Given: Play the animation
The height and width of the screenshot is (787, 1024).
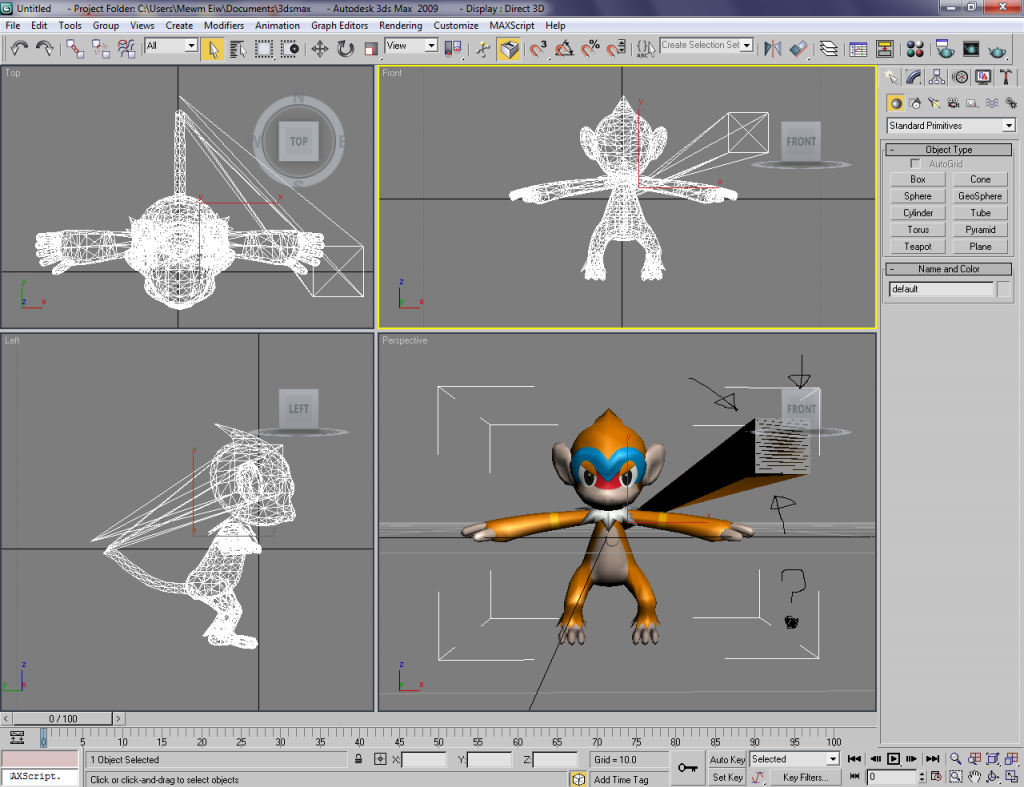Looking at the screenshot, I should pos(893,759).
